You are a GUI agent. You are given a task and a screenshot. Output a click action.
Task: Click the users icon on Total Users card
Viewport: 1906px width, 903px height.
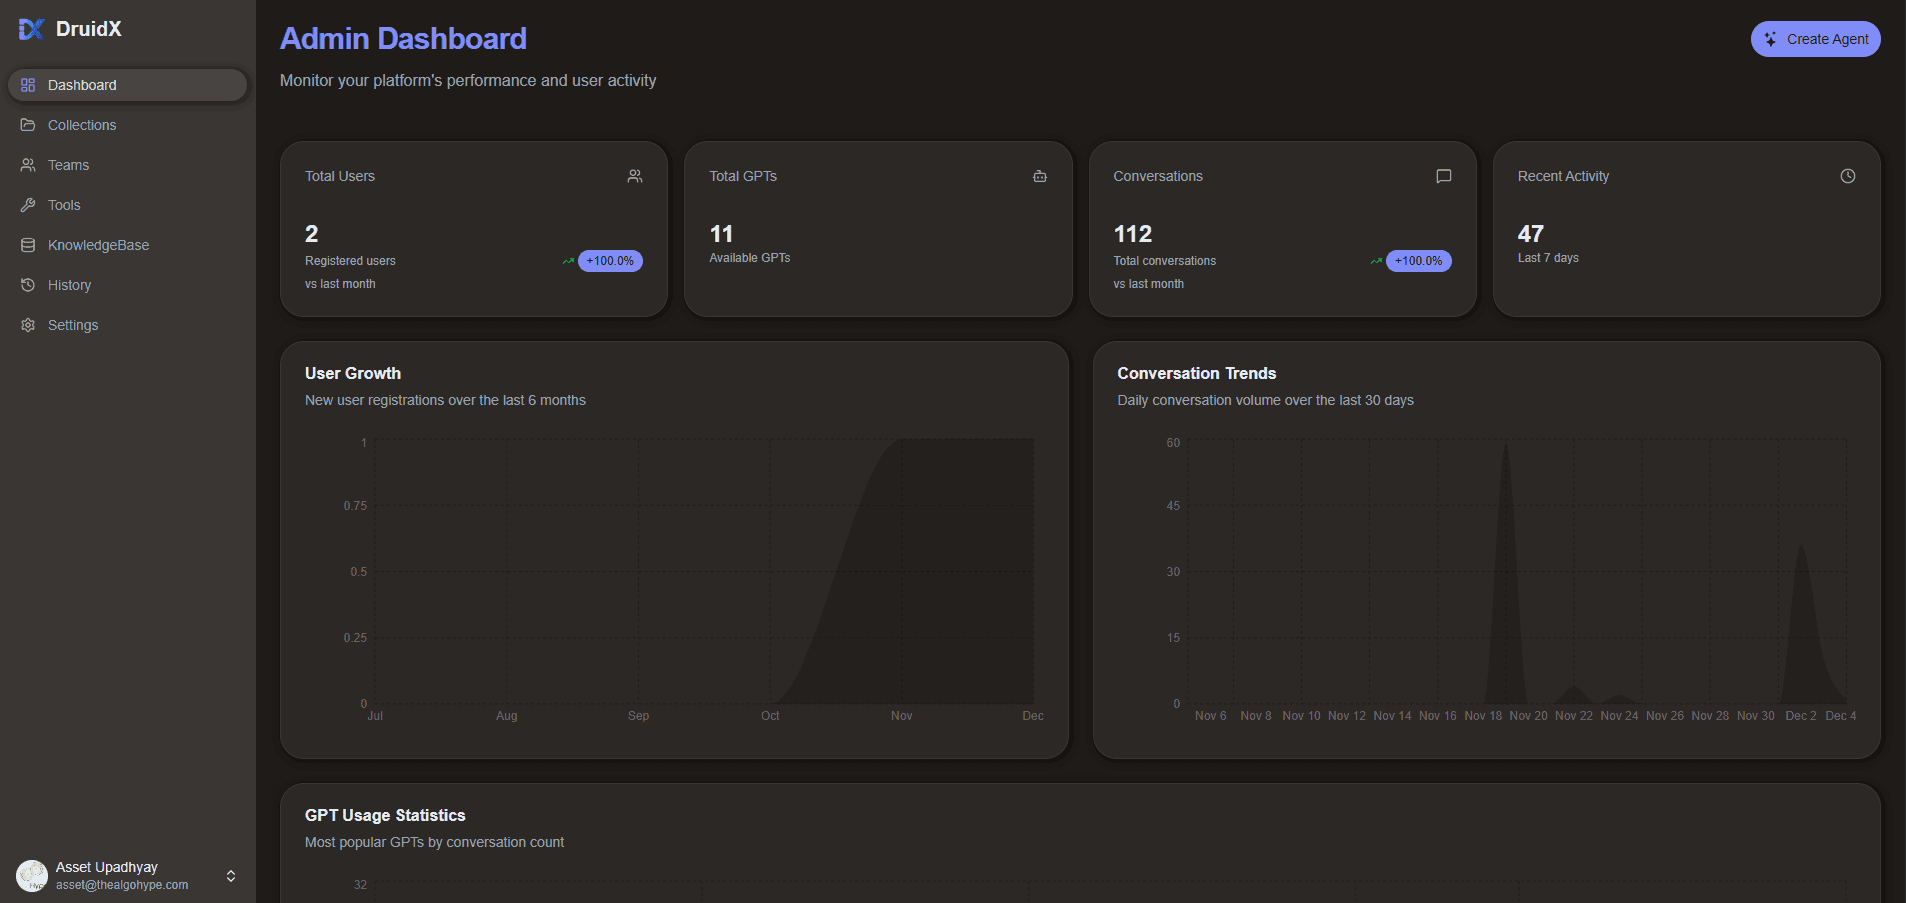point(636,176)
